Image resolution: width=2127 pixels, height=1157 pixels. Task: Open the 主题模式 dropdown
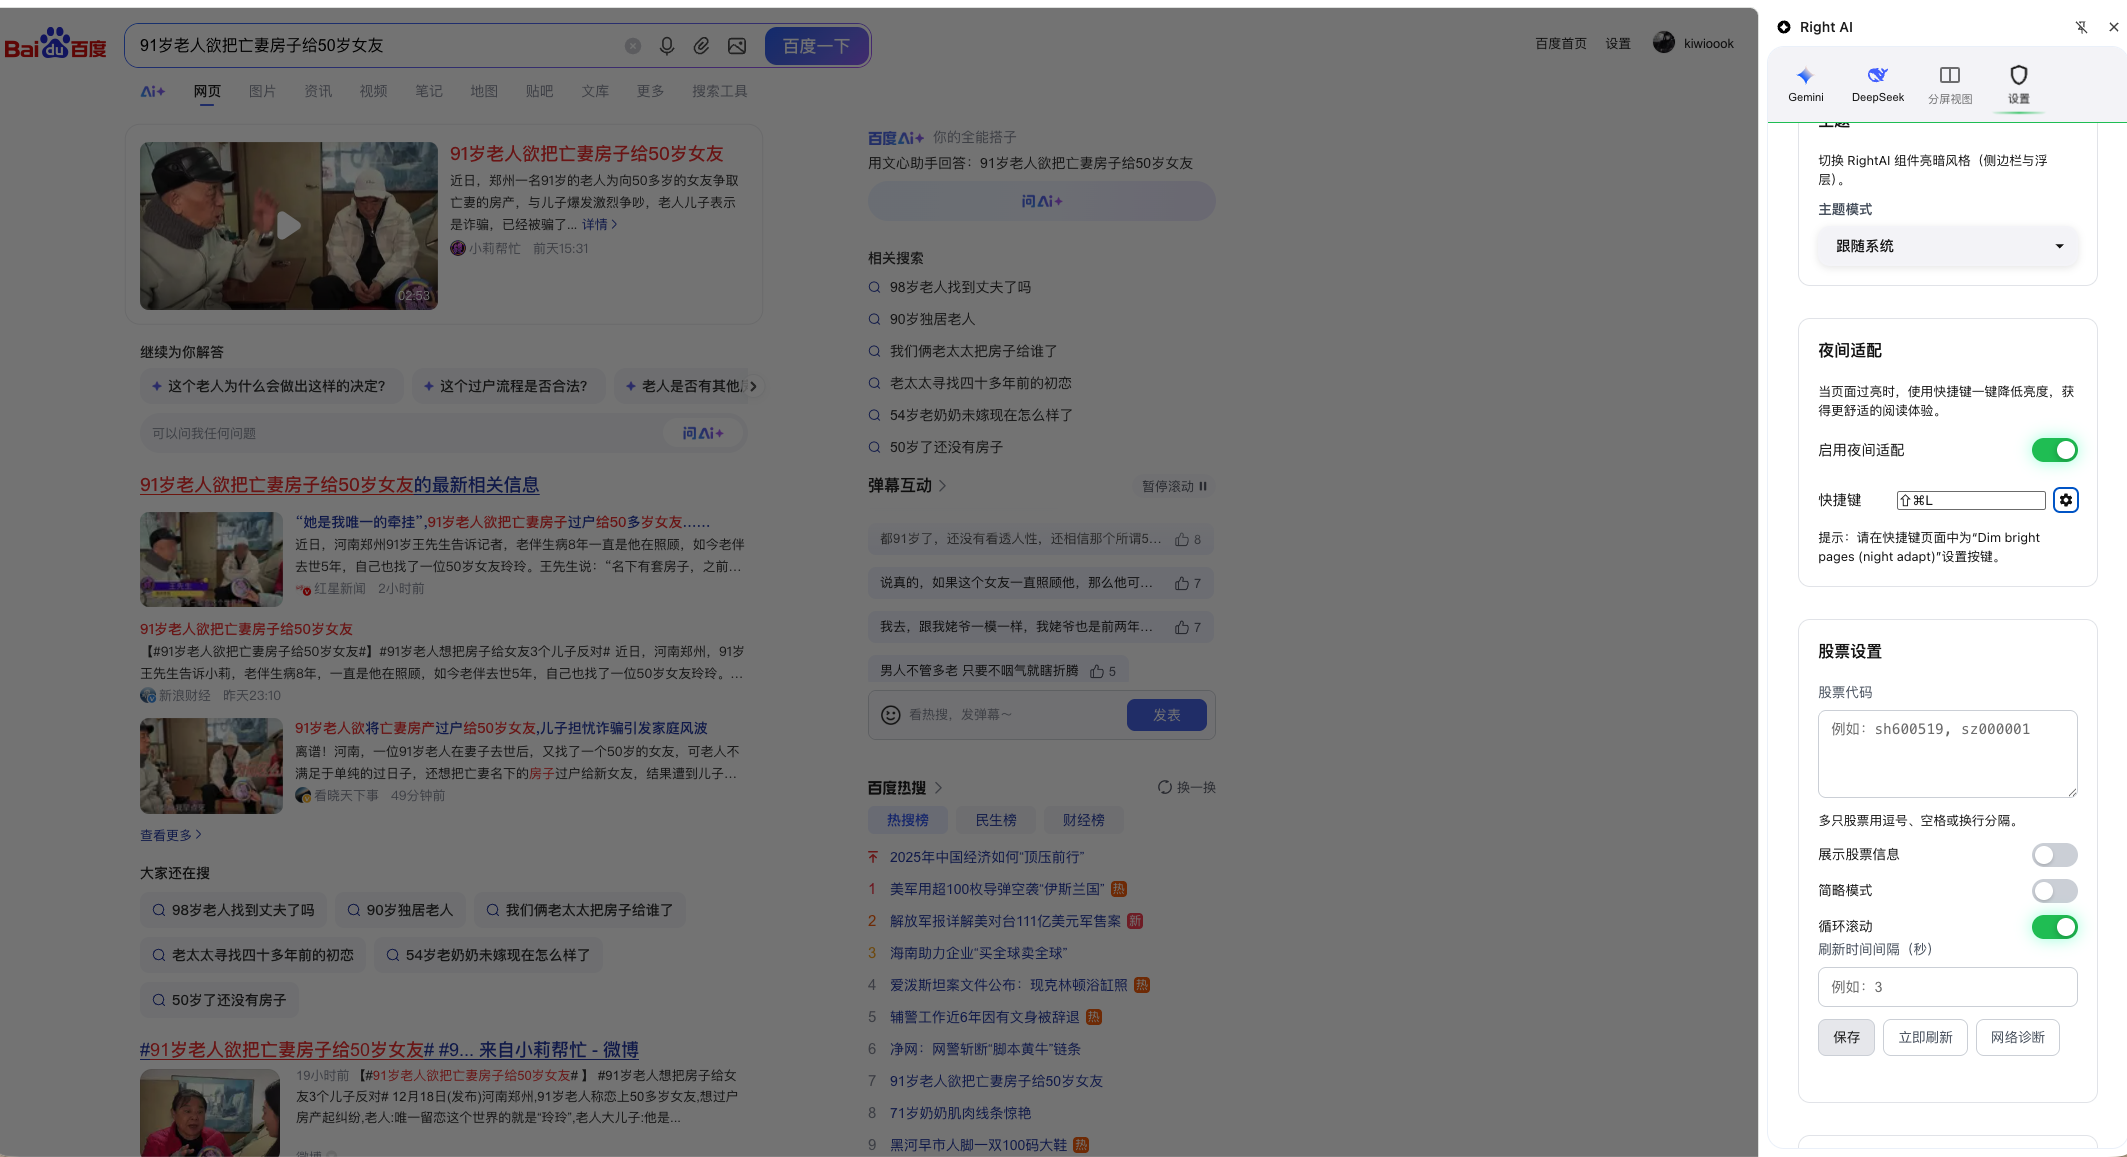click(x=1947, y=246)
